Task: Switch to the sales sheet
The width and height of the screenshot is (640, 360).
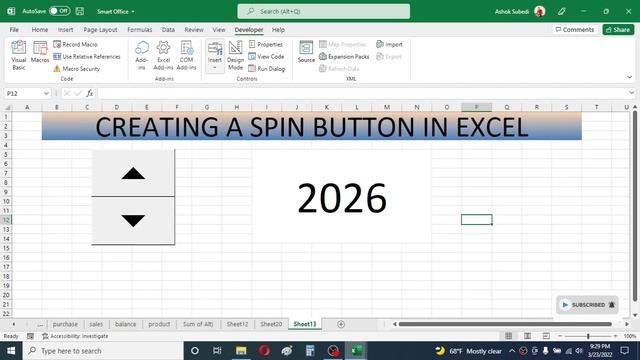Action: (x=96, y=324)
